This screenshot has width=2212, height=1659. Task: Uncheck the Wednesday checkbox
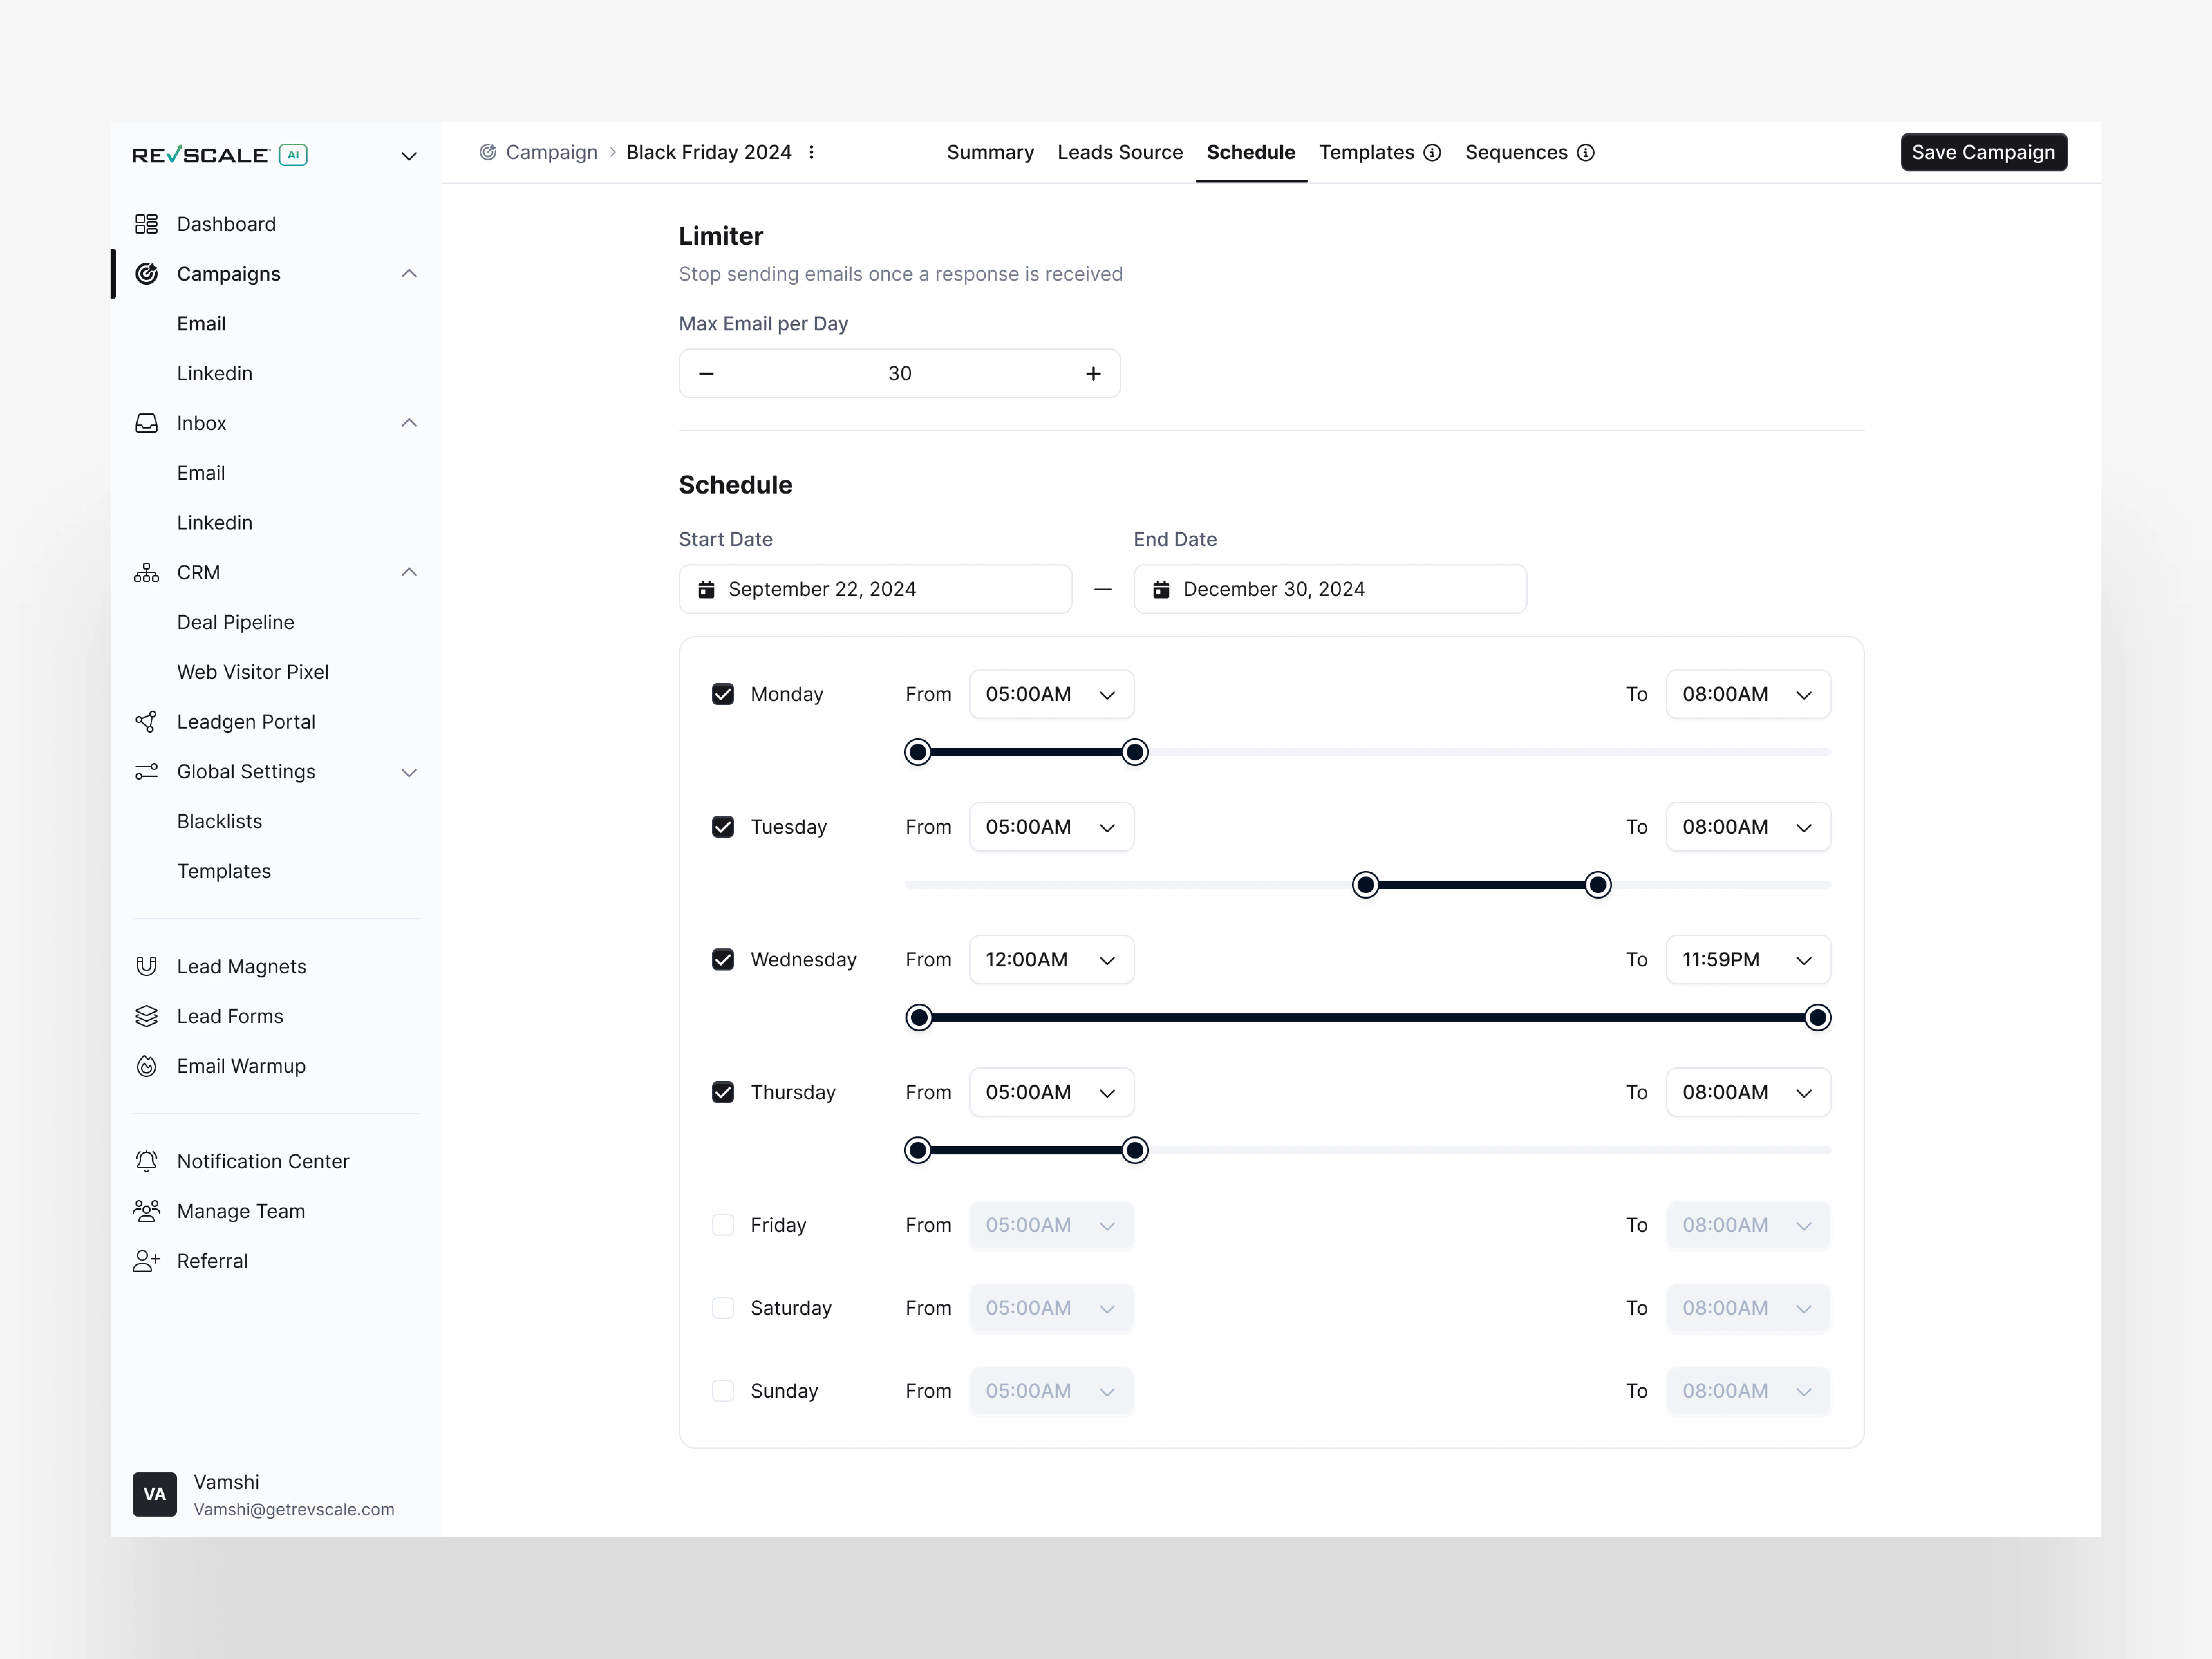click(723, 960)
